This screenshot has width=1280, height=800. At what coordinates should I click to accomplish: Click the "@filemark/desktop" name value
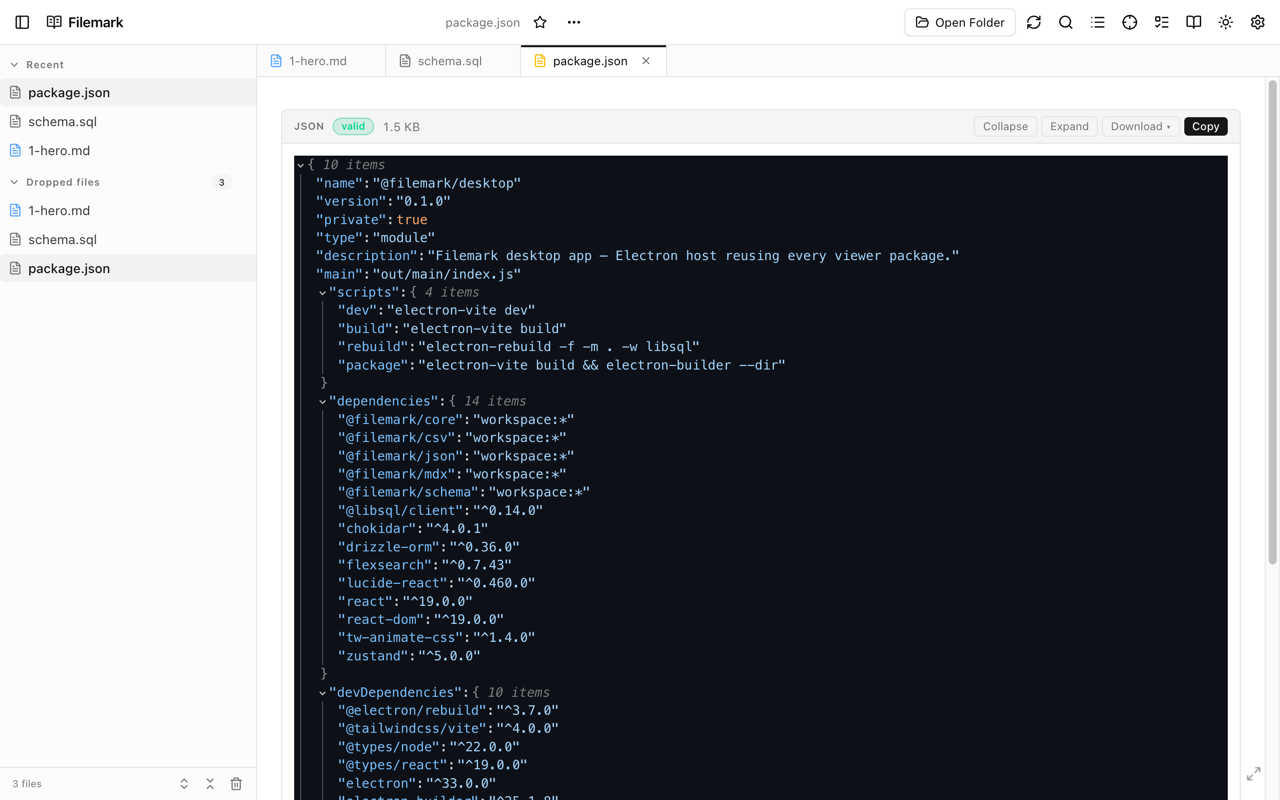point(447,184)
